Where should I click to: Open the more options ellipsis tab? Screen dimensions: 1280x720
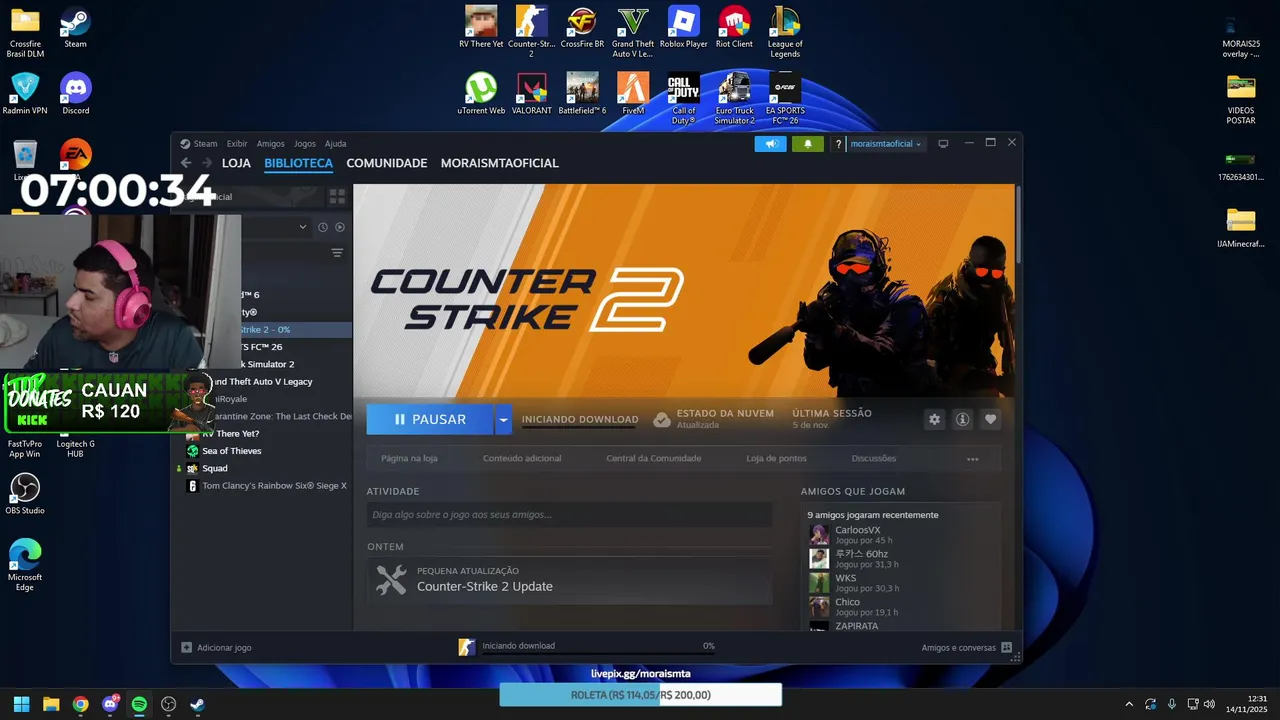pos(972,459)
